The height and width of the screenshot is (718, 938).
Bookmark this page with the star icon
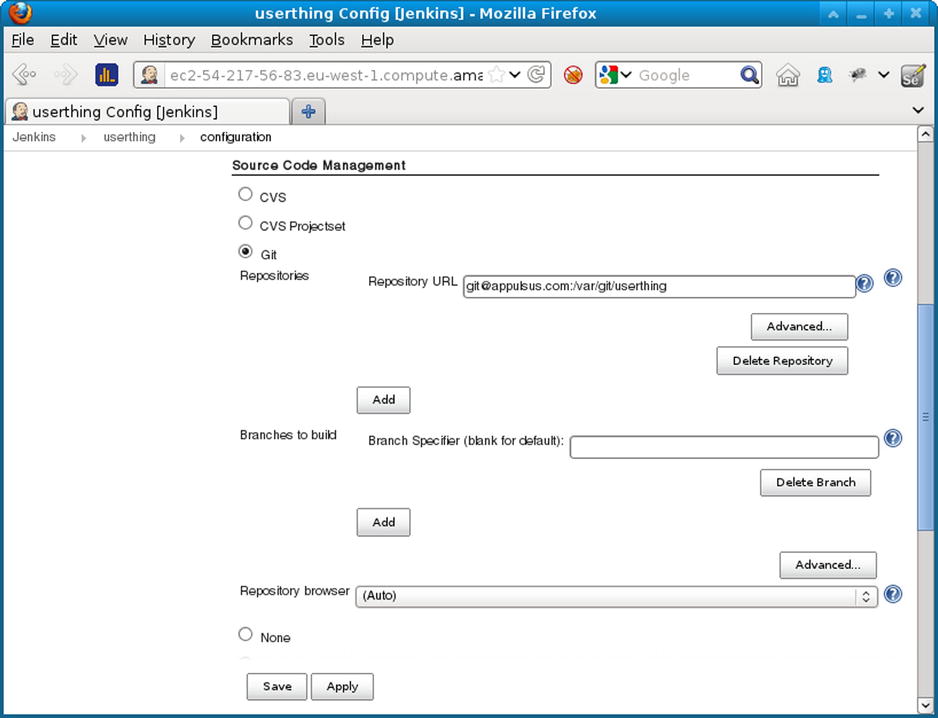click(x=496, y=75)
